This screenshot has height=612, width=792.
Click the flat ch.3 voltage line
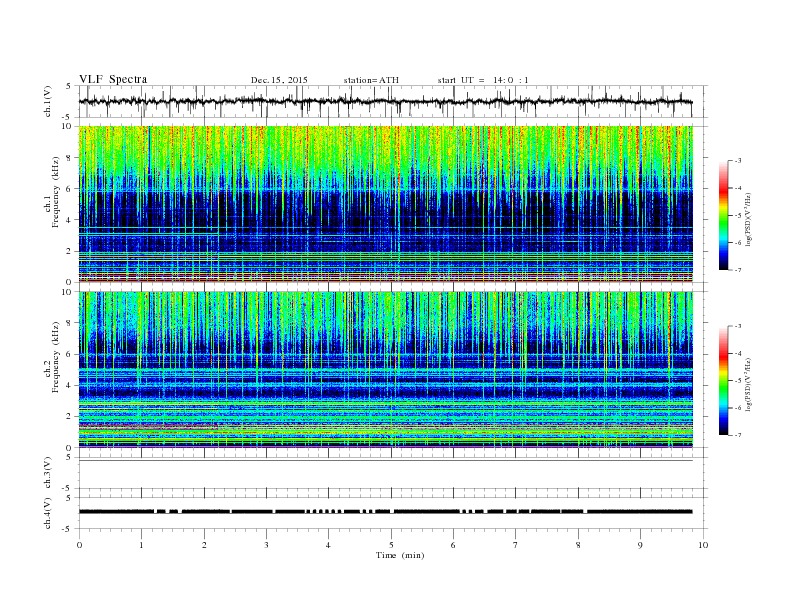coord(385,460)
